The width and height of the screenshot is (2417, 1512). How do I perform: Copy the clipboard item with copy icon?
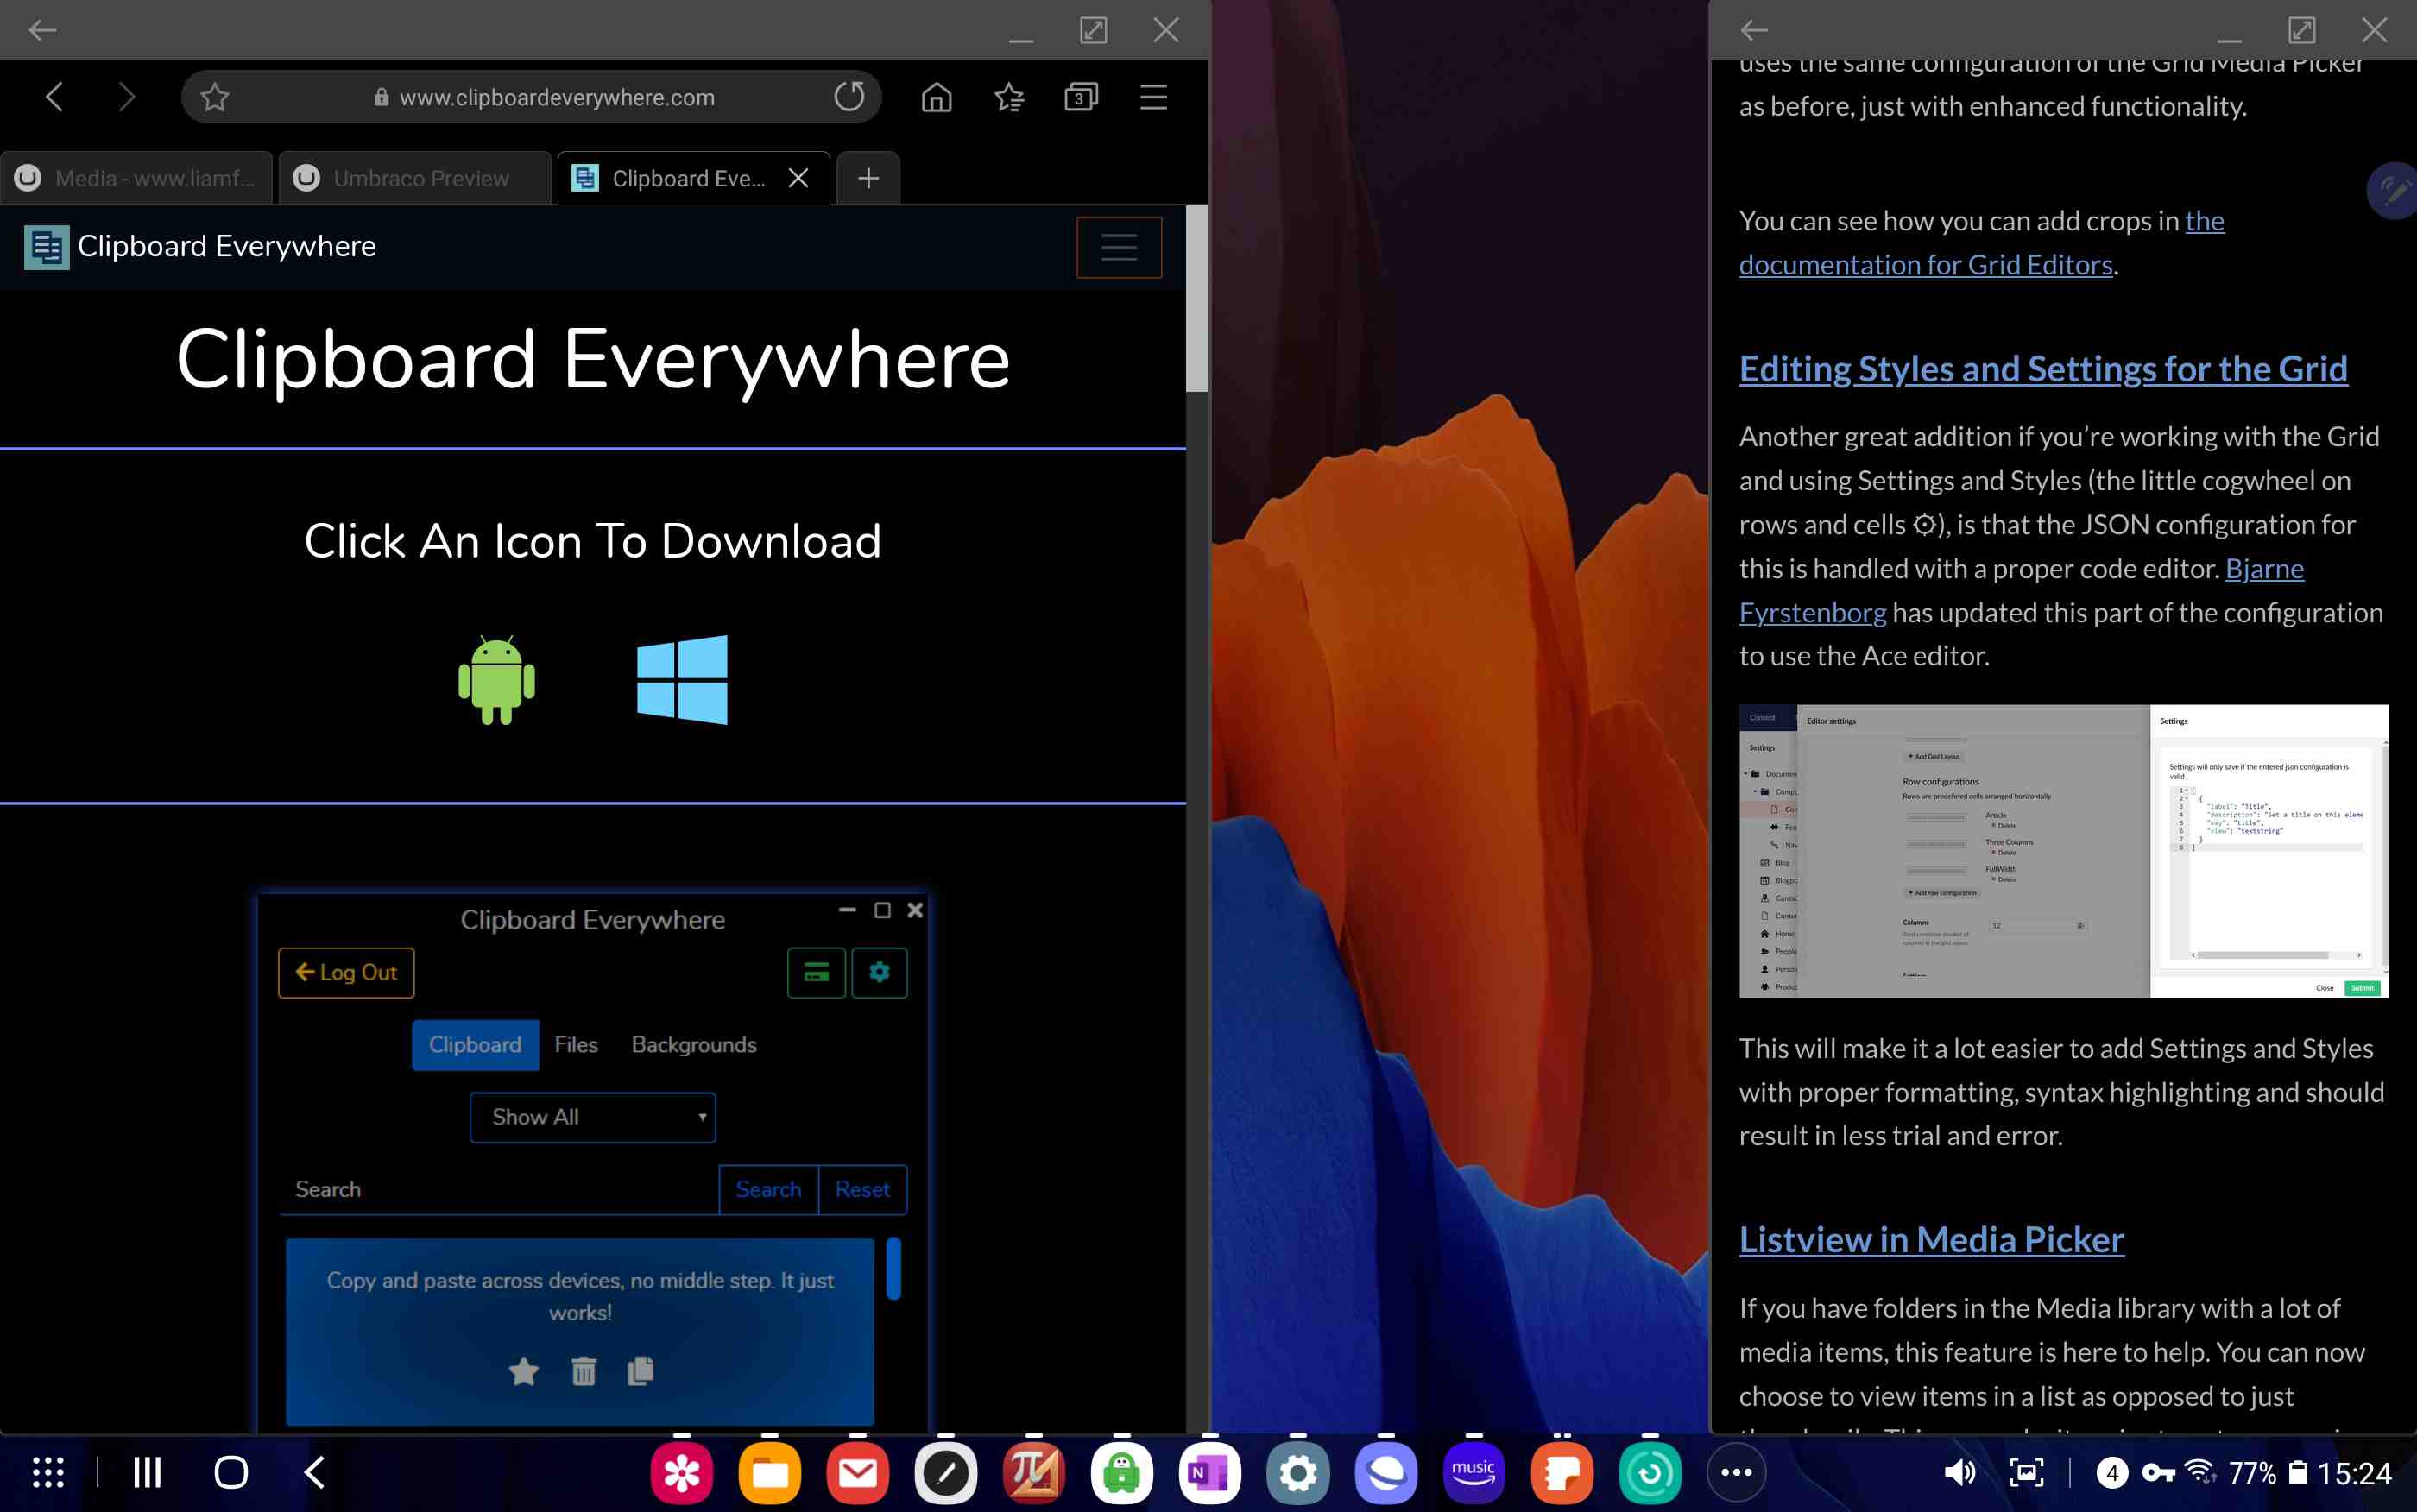(641, 1371)
